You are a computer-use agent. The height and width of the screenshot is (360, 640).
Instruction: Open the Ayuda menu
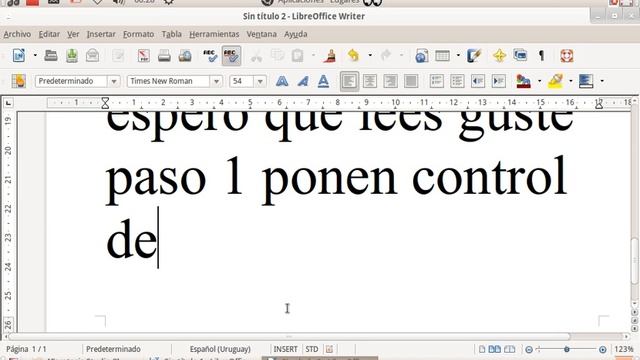(x=296, y=34)
